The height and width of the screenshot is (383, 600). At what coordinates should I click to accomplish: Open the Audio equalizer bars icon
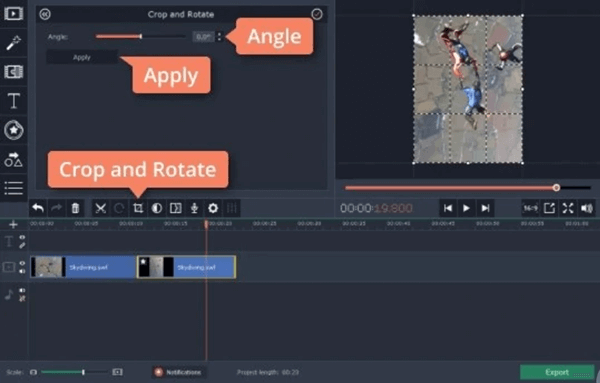pos(232,208)
